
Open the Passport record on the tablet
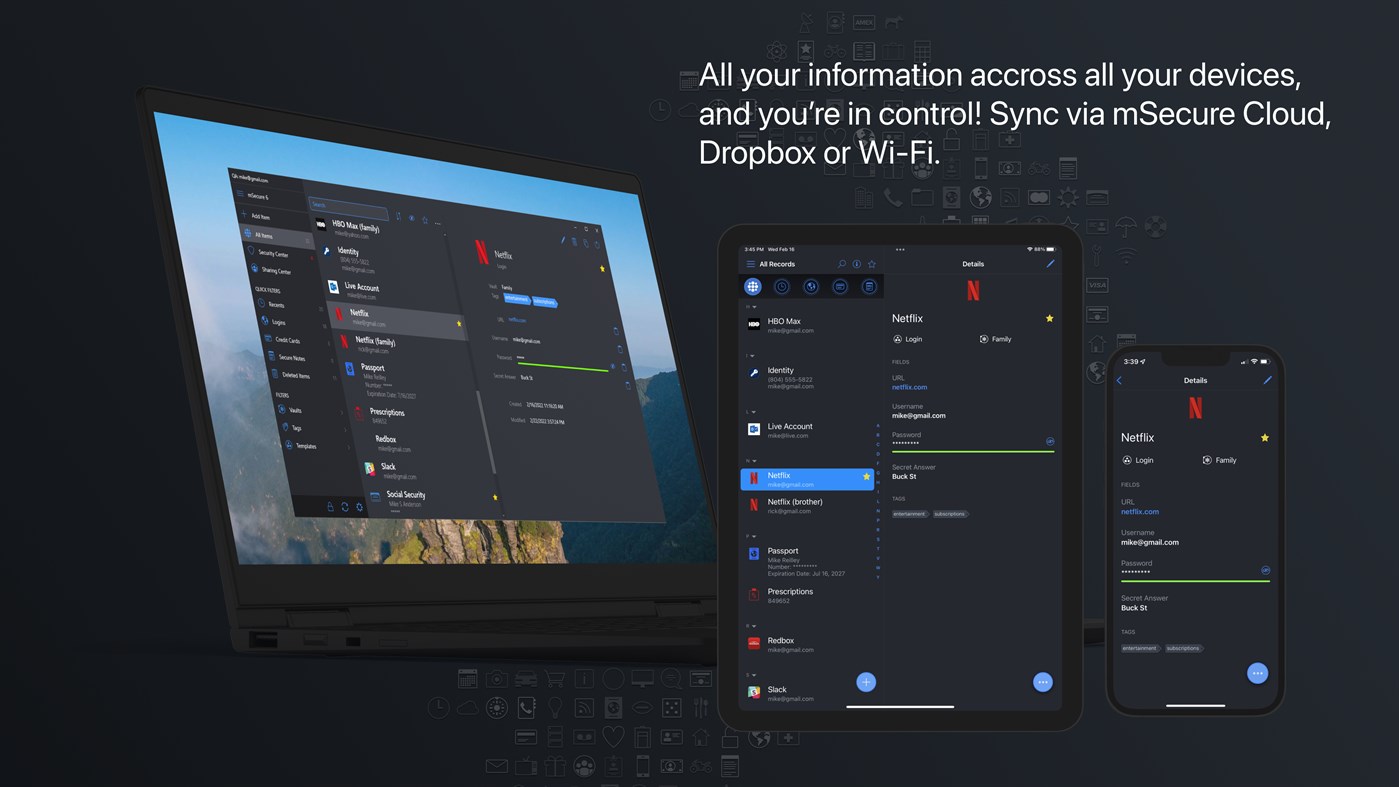(x=808, y=562)
